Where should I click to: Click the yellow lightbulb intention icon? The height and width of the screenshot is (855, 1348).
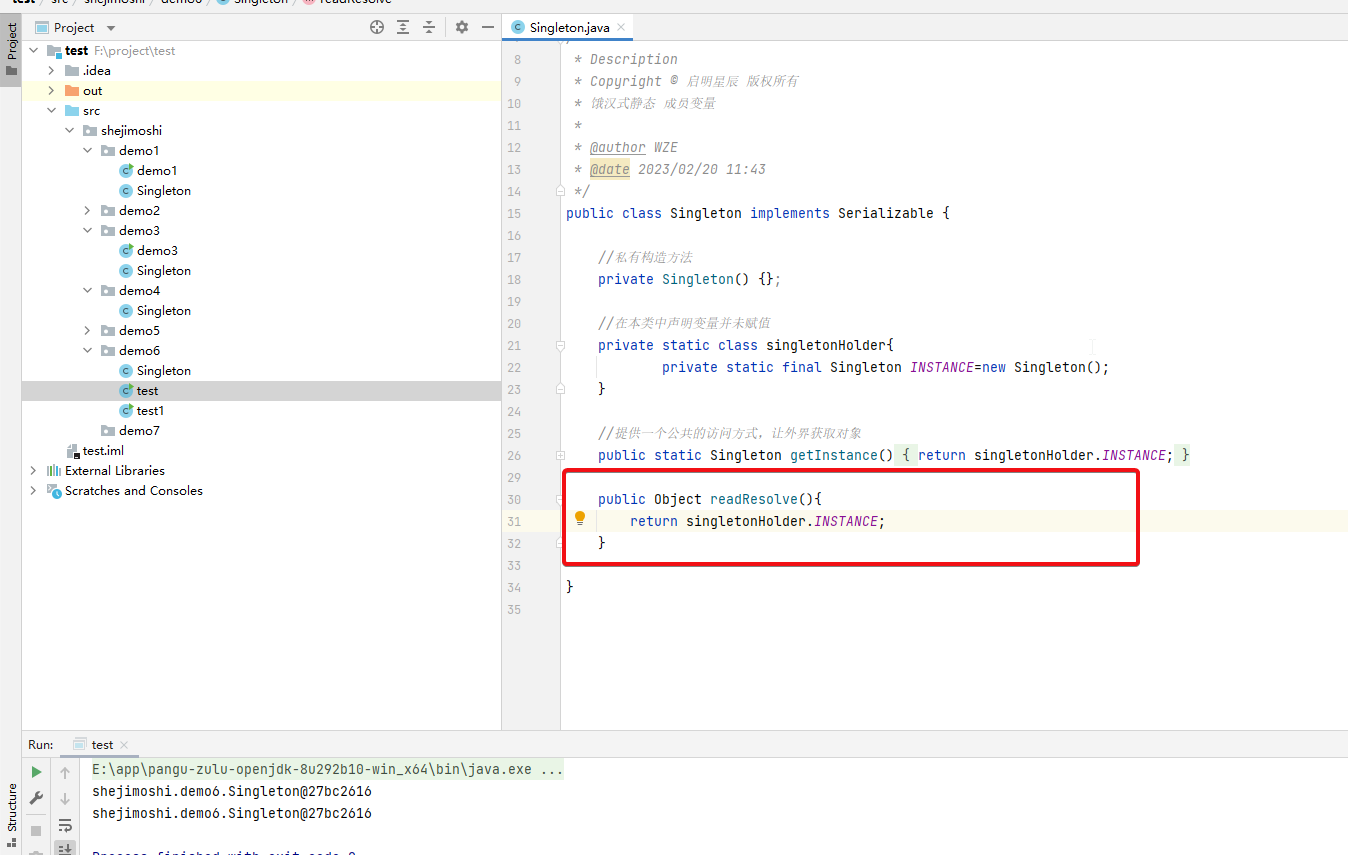tap(580, 518)
